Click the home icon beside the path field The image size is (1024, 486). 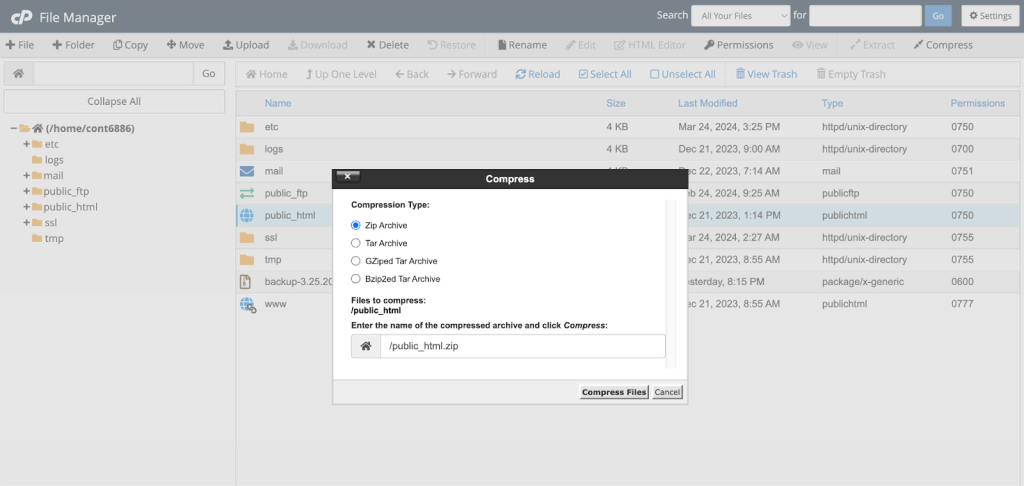click(18, 74)
